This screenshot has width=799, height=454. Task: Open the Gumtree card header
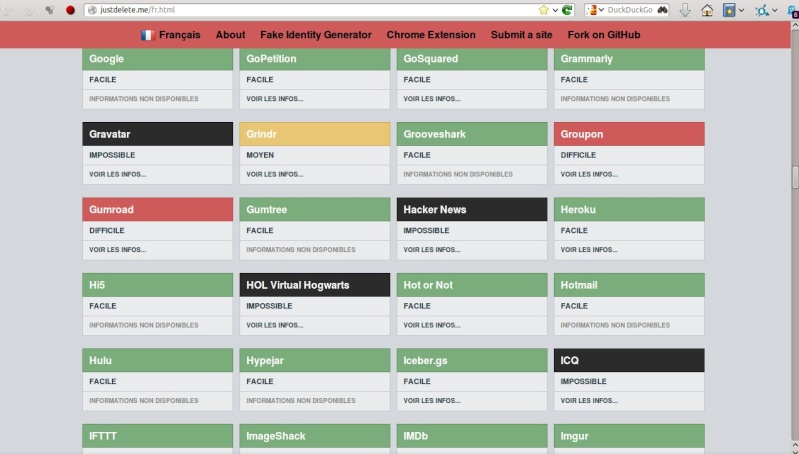314,209
